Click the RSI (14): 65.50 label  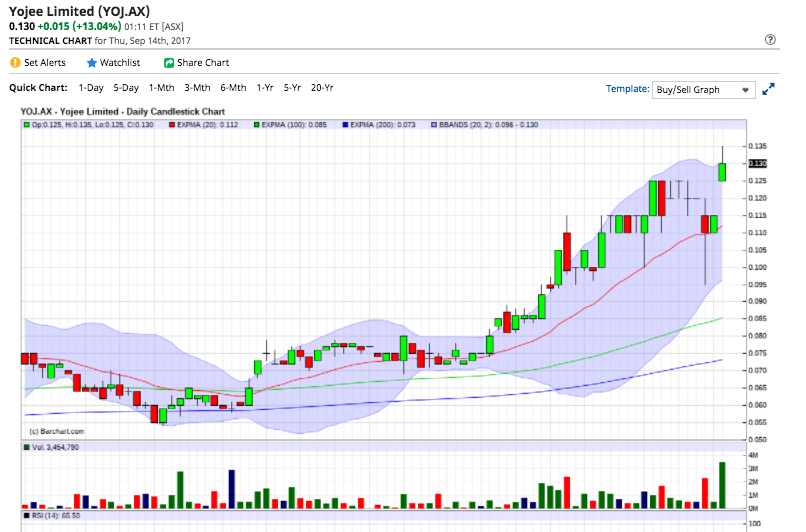(56, 516)
